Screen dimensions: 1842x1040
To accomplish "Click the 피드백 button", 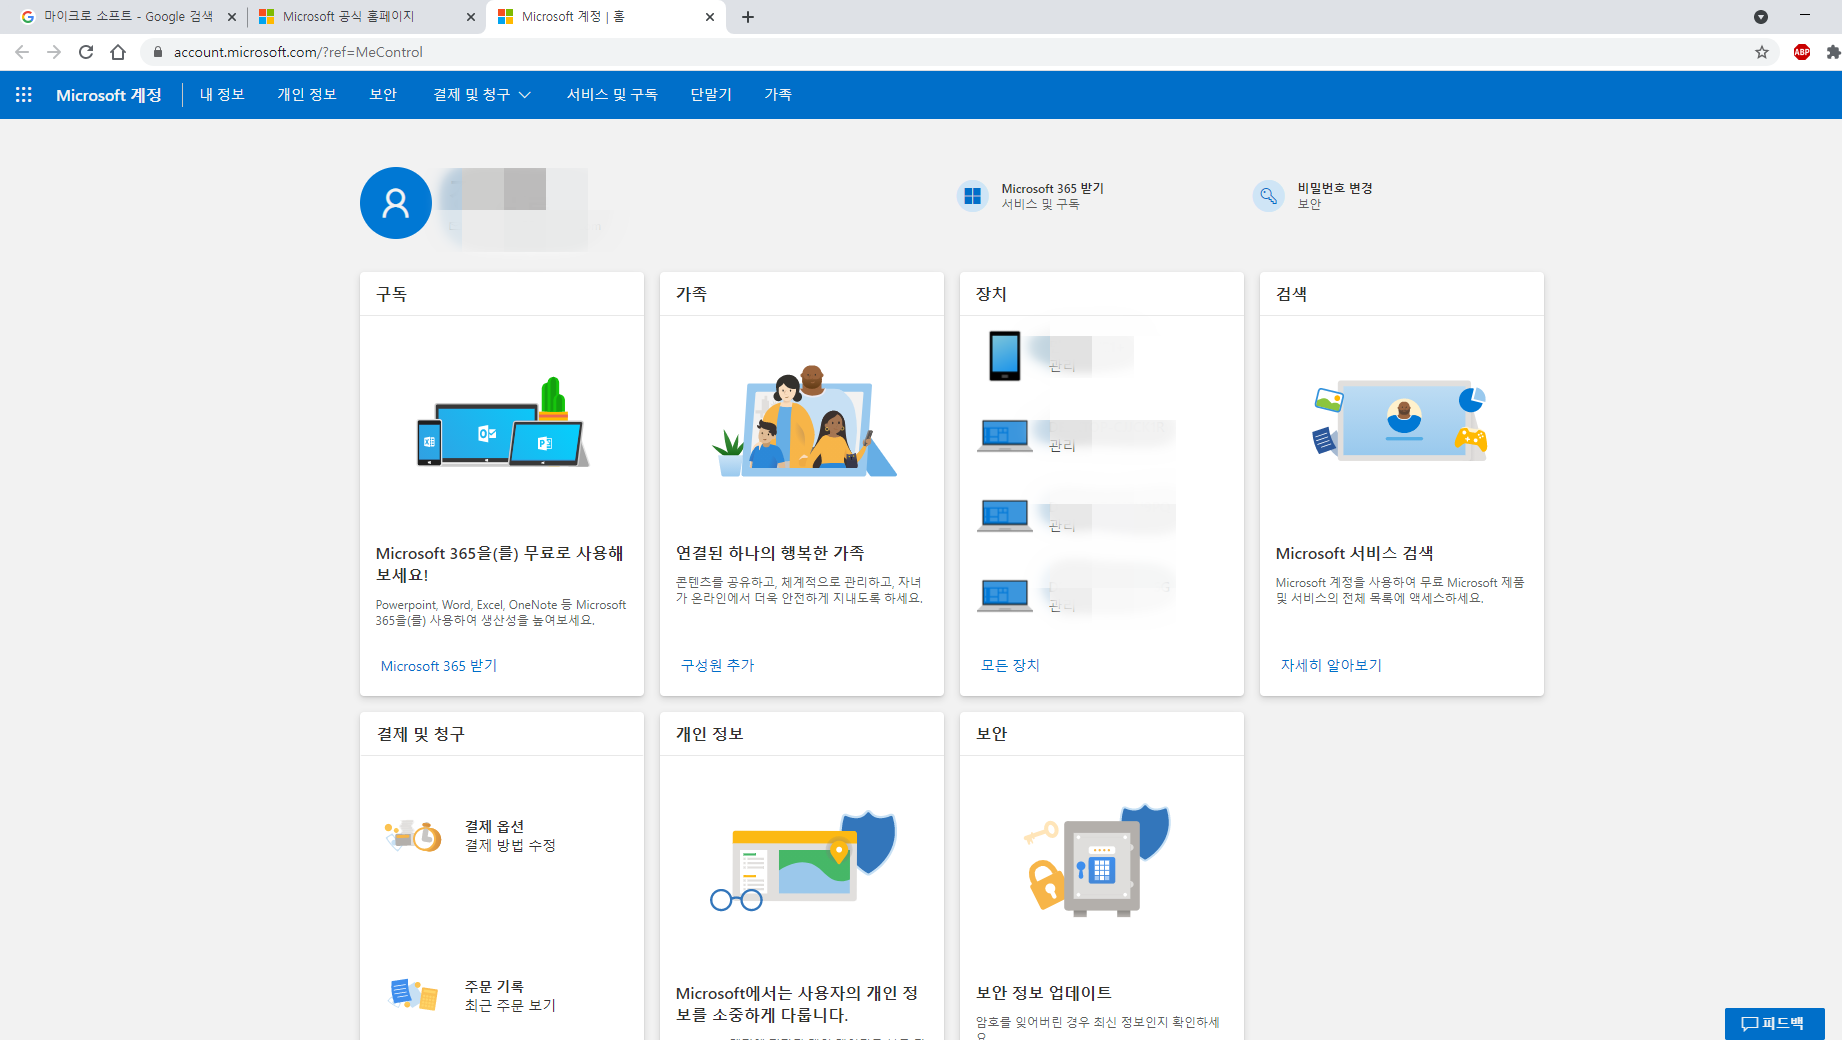I will (1774, 1023).
